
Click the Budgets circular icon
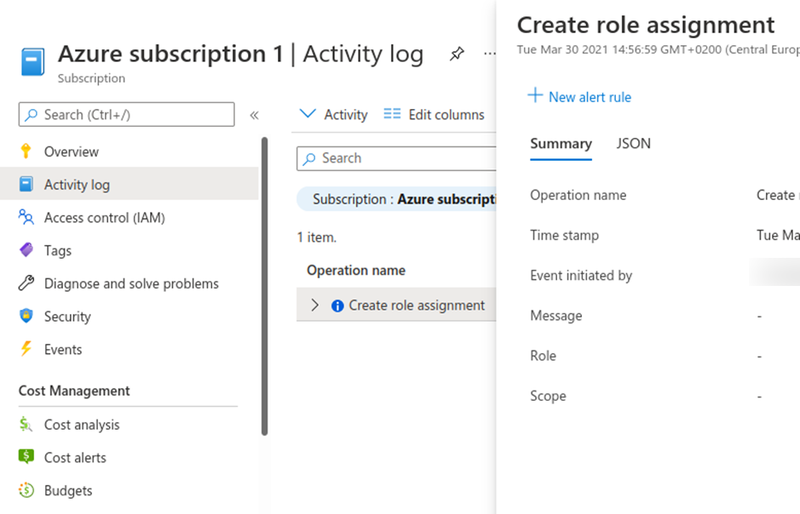(26, 491)
